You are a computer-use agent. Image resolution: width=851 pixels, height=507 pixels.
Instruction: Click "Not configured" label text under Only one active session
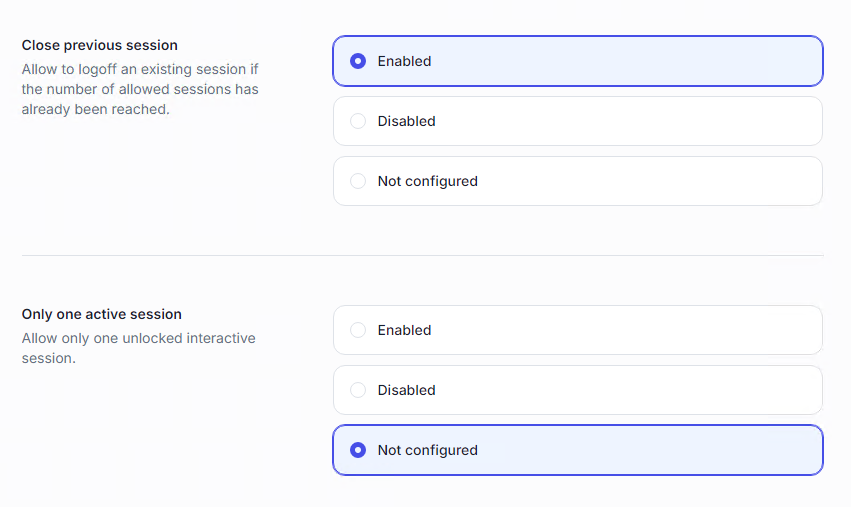[x=427, y=450]
